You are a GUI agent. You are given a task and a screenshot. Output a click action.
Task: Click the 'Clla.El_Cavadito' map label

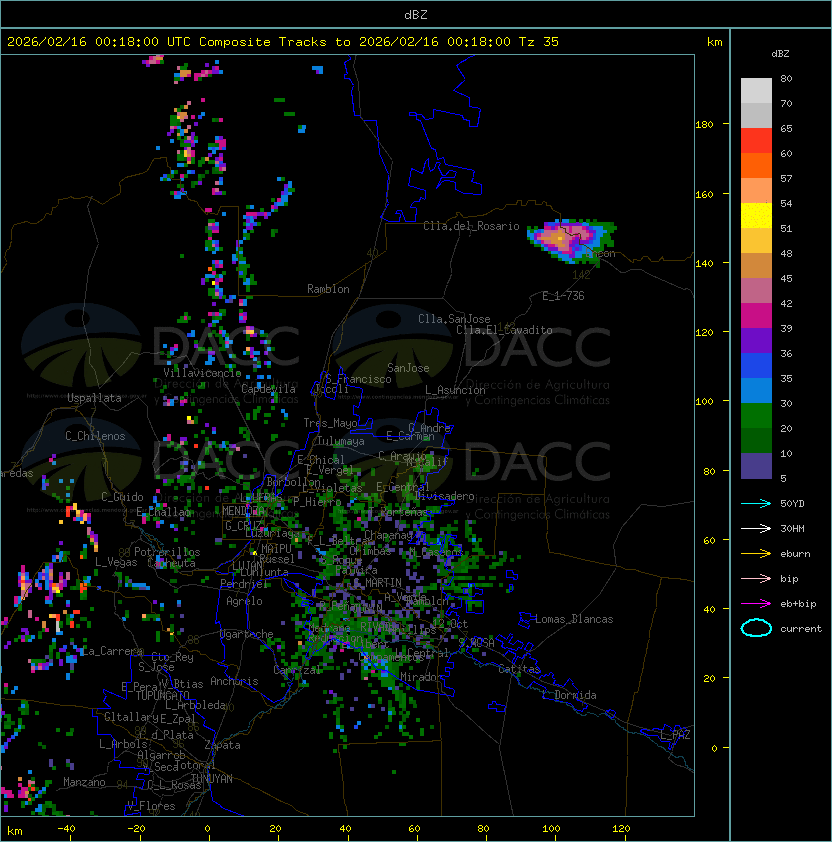(504, 330)
